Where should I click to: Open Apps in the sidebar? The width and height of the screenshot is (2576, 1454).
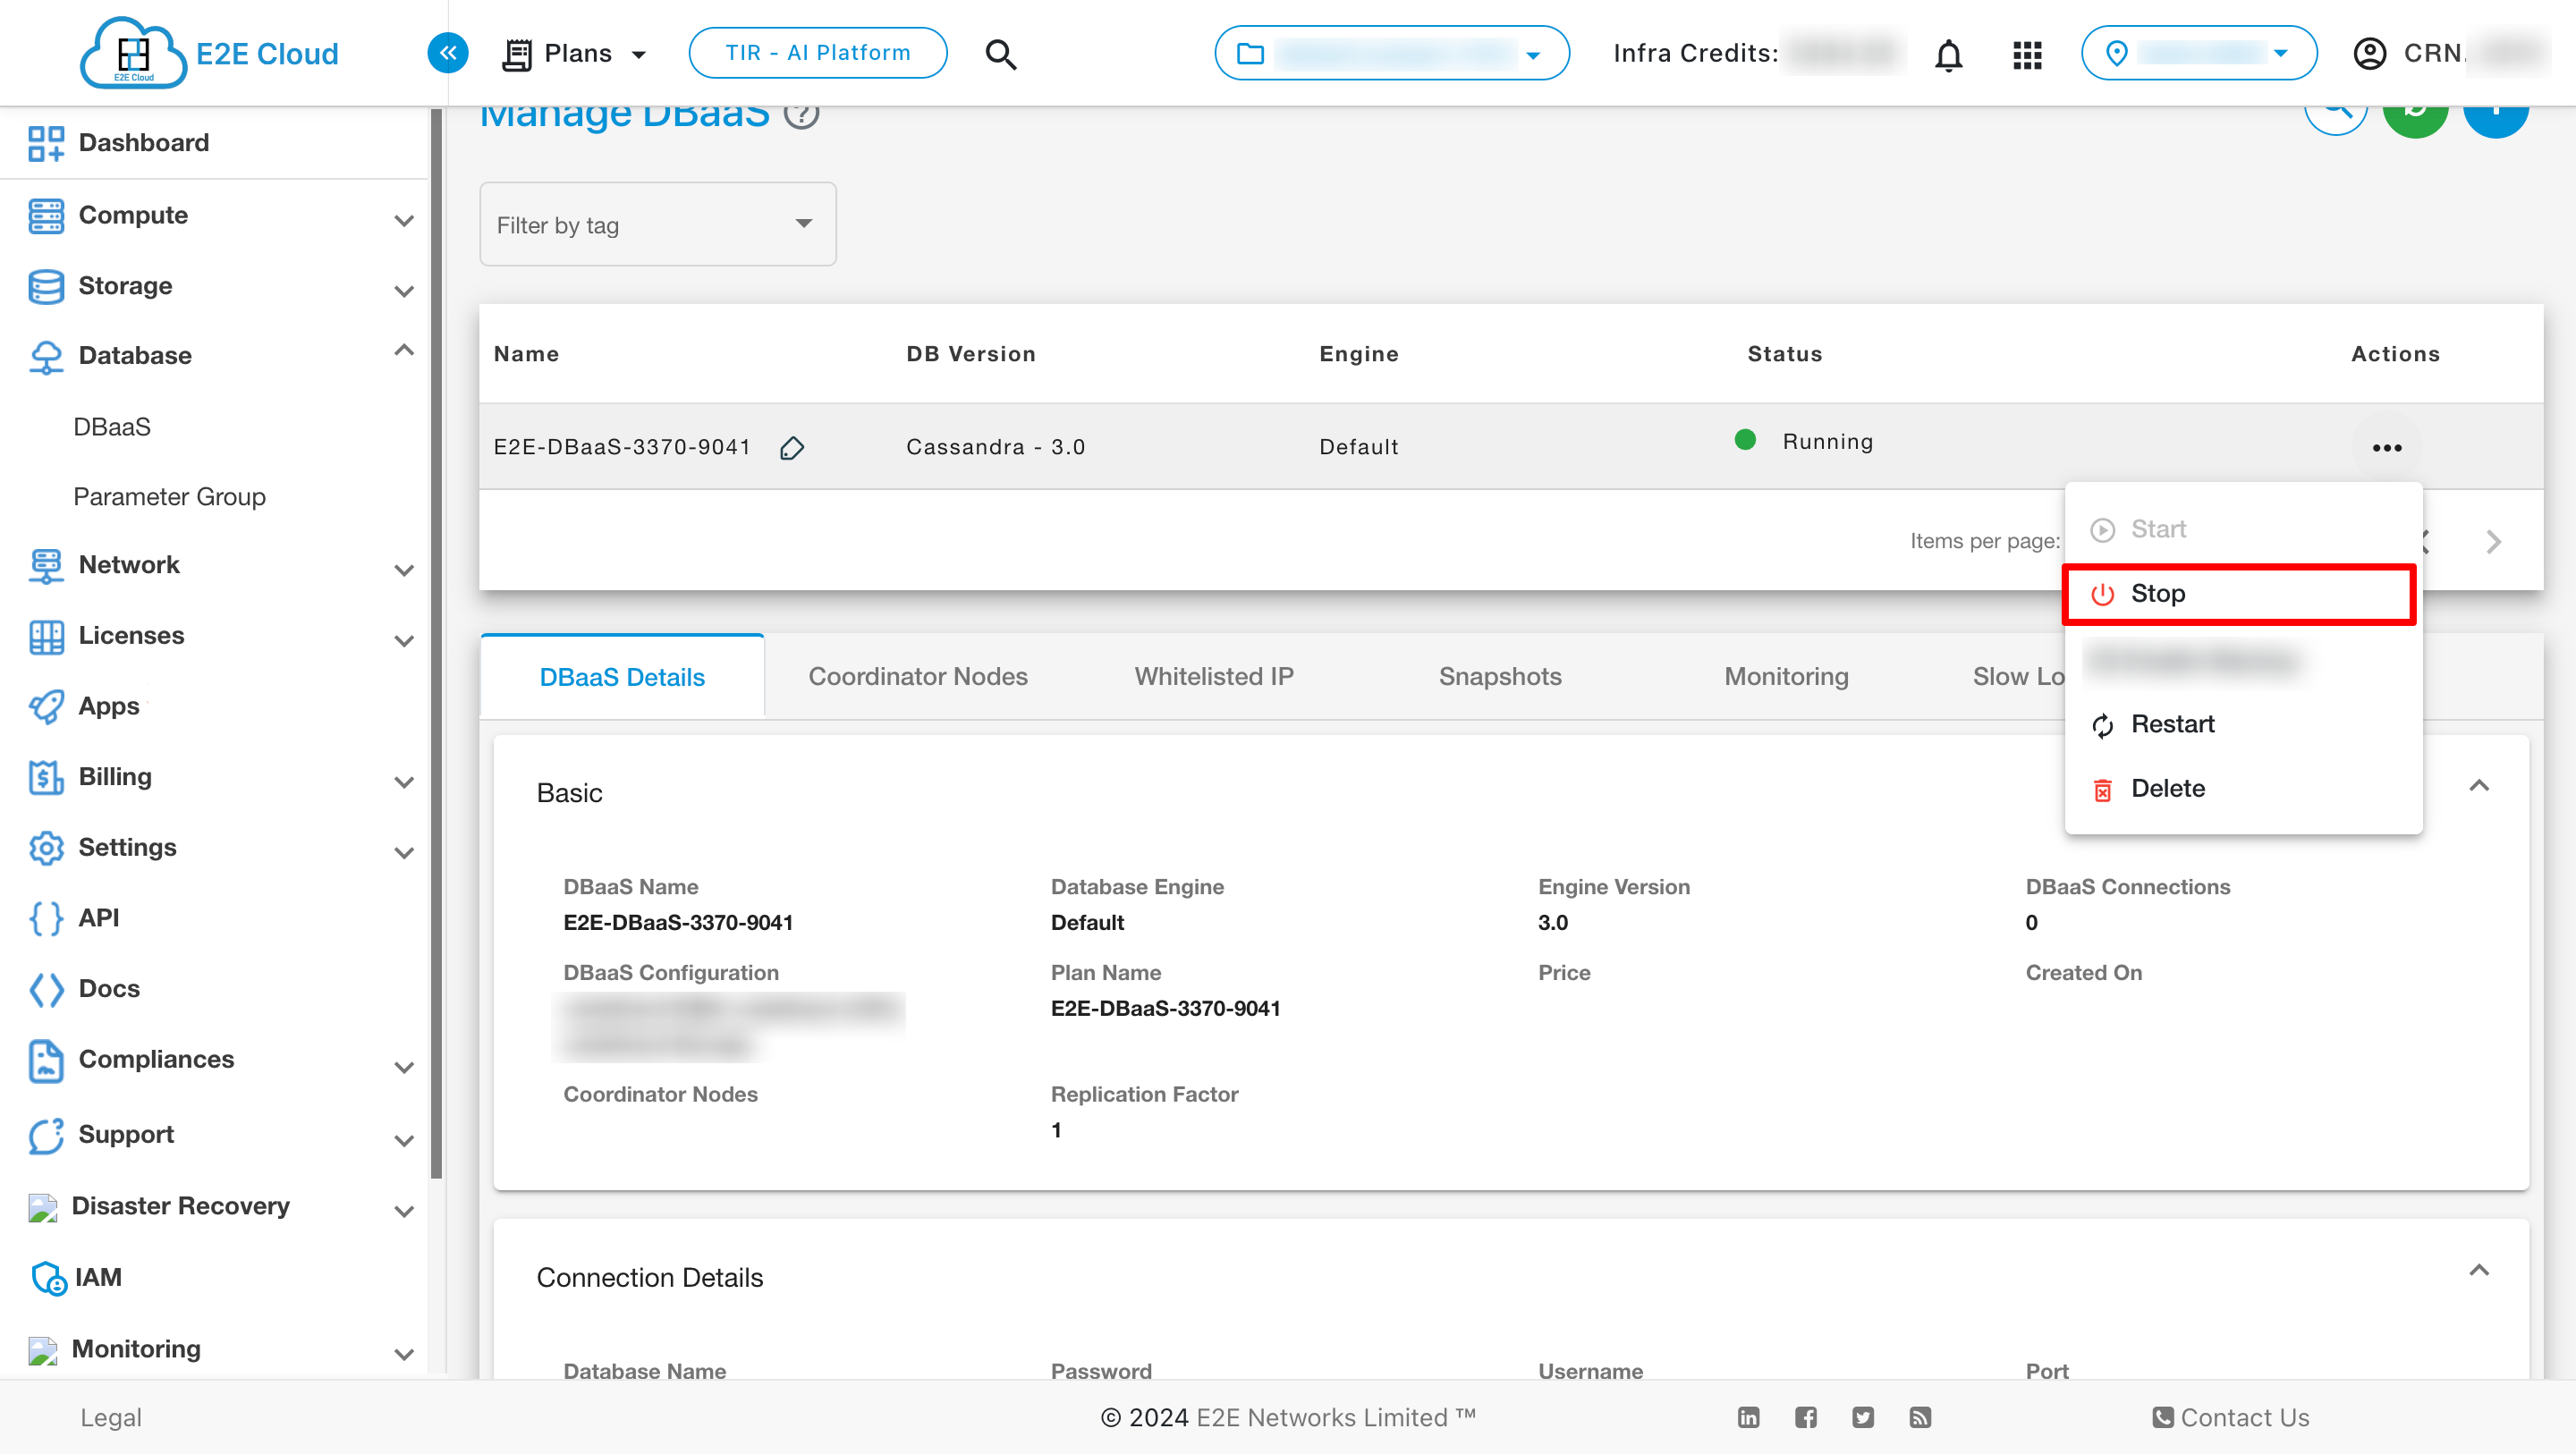pos(109,706)
